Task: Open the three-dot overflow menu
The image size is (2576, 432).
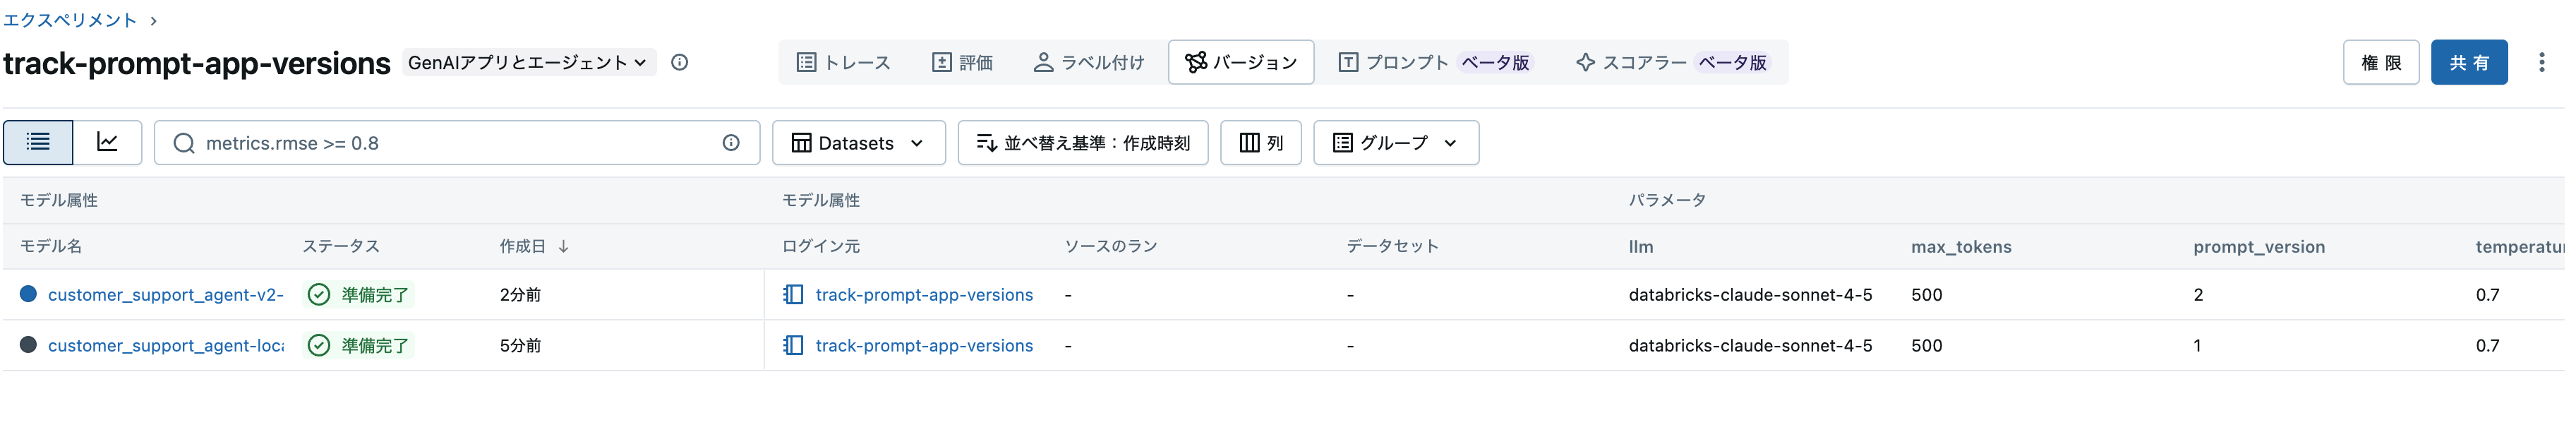Action: pos(2542,62)
